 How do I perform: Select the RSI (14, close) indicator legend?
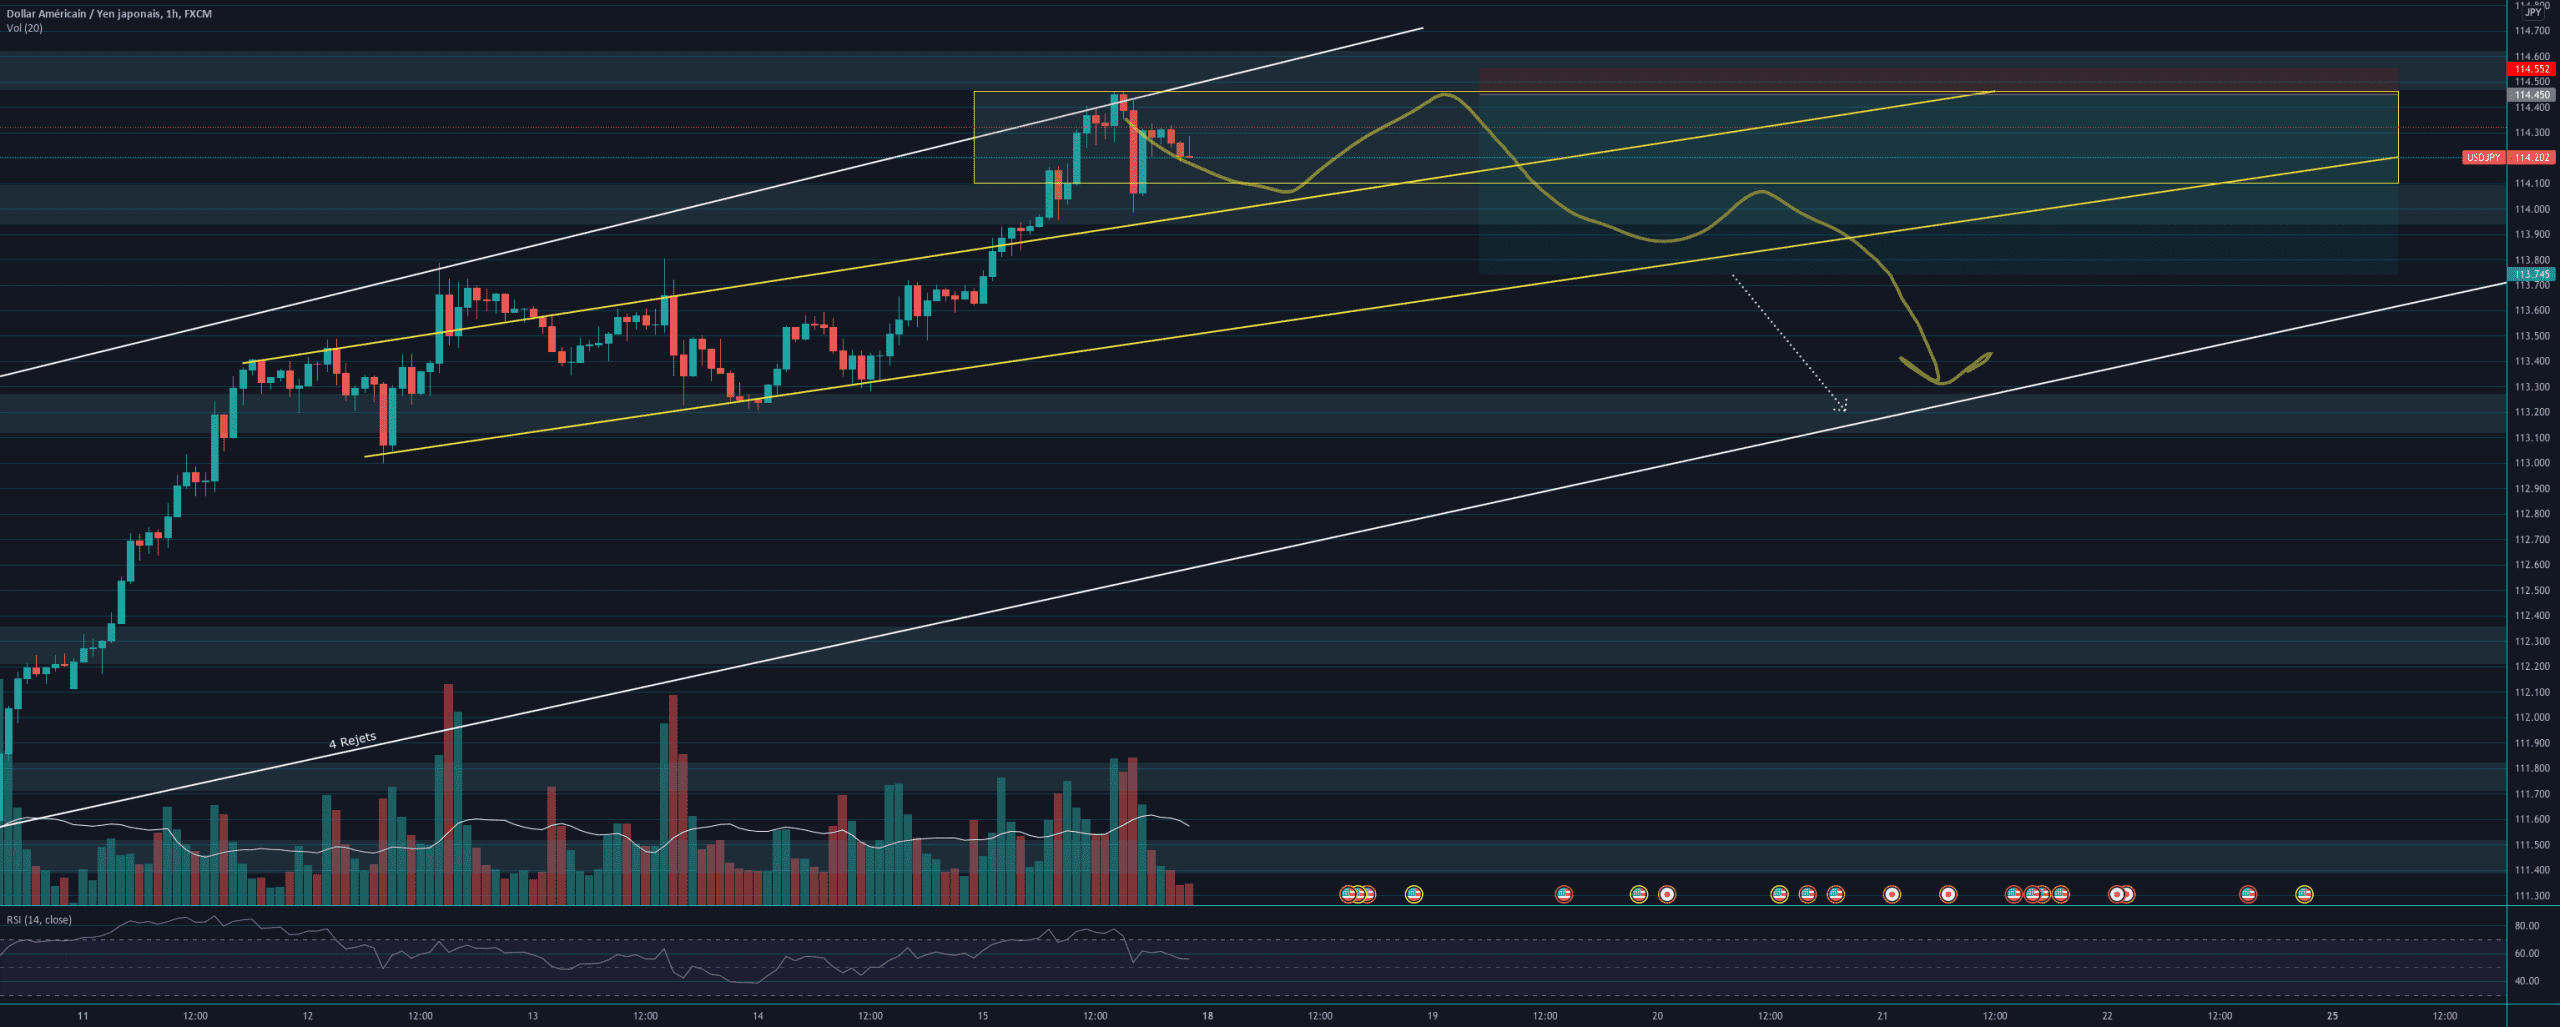click(x=39, y=920)
